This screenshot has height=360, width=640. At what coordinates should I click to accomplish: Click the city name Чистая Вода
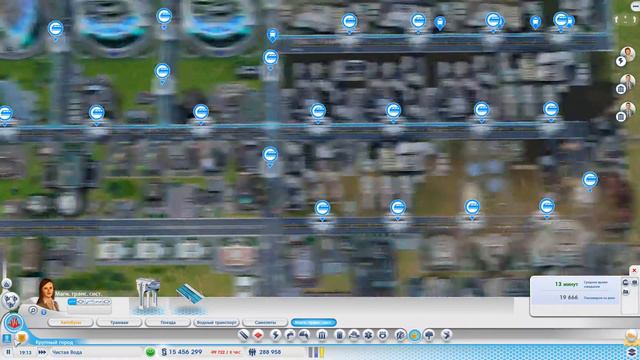[x=67, y=352]
